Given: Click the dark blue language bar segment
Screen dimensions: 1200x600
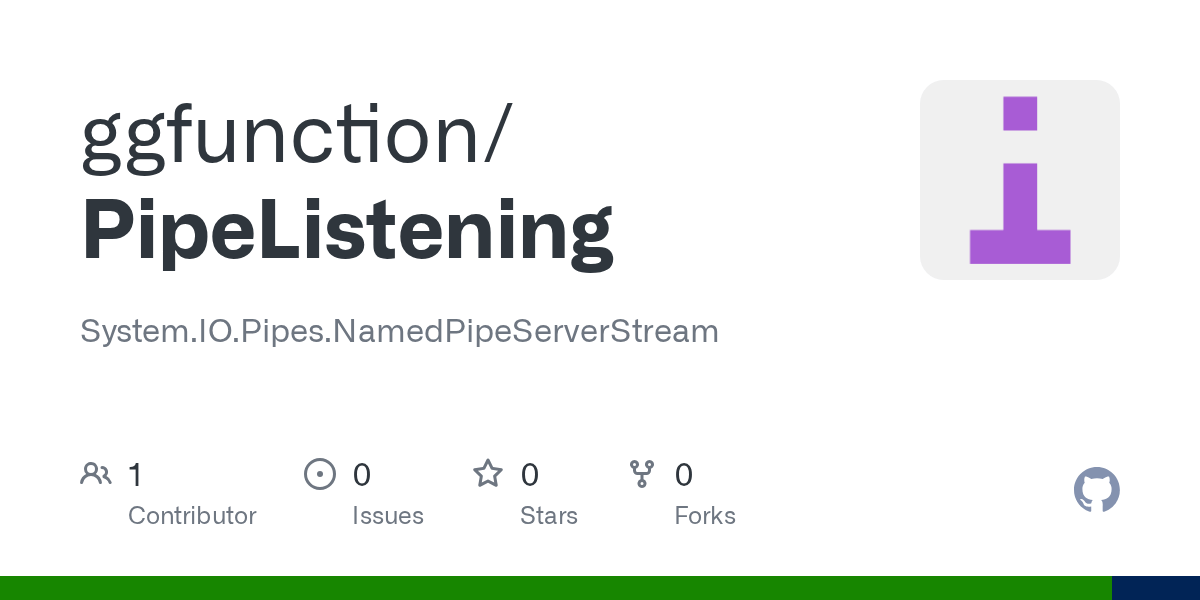Looking at the screenshot, I should click(x=1156, y=588).
